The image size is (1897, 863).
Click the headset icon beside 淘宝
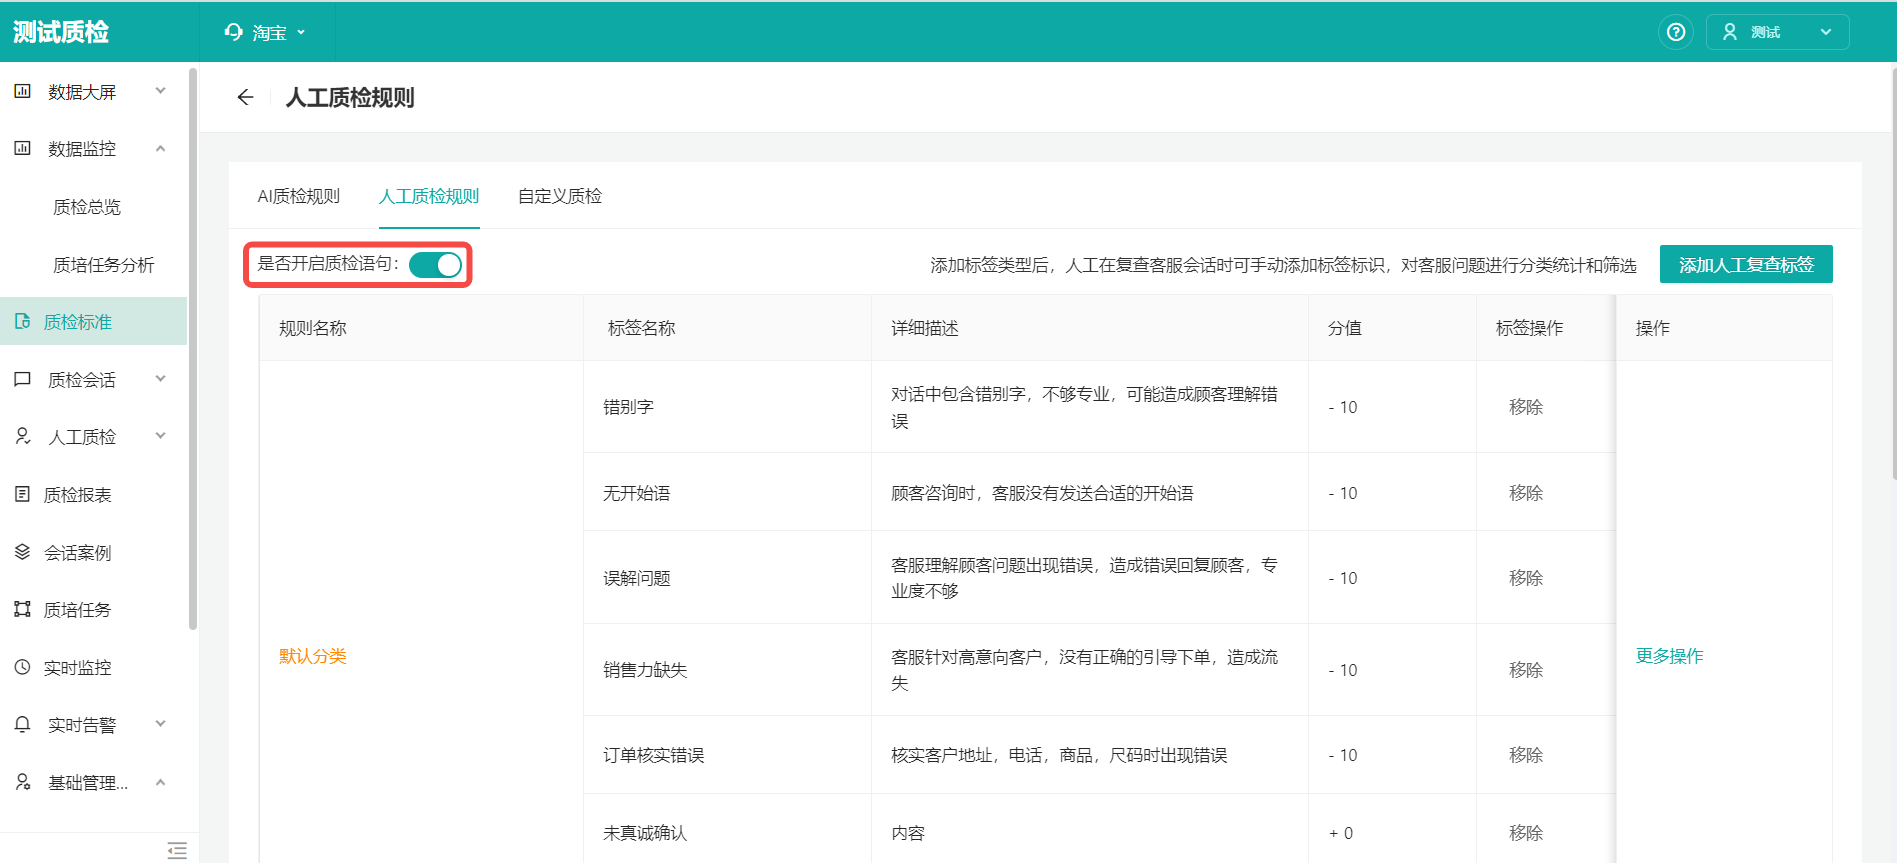(234, 32)
